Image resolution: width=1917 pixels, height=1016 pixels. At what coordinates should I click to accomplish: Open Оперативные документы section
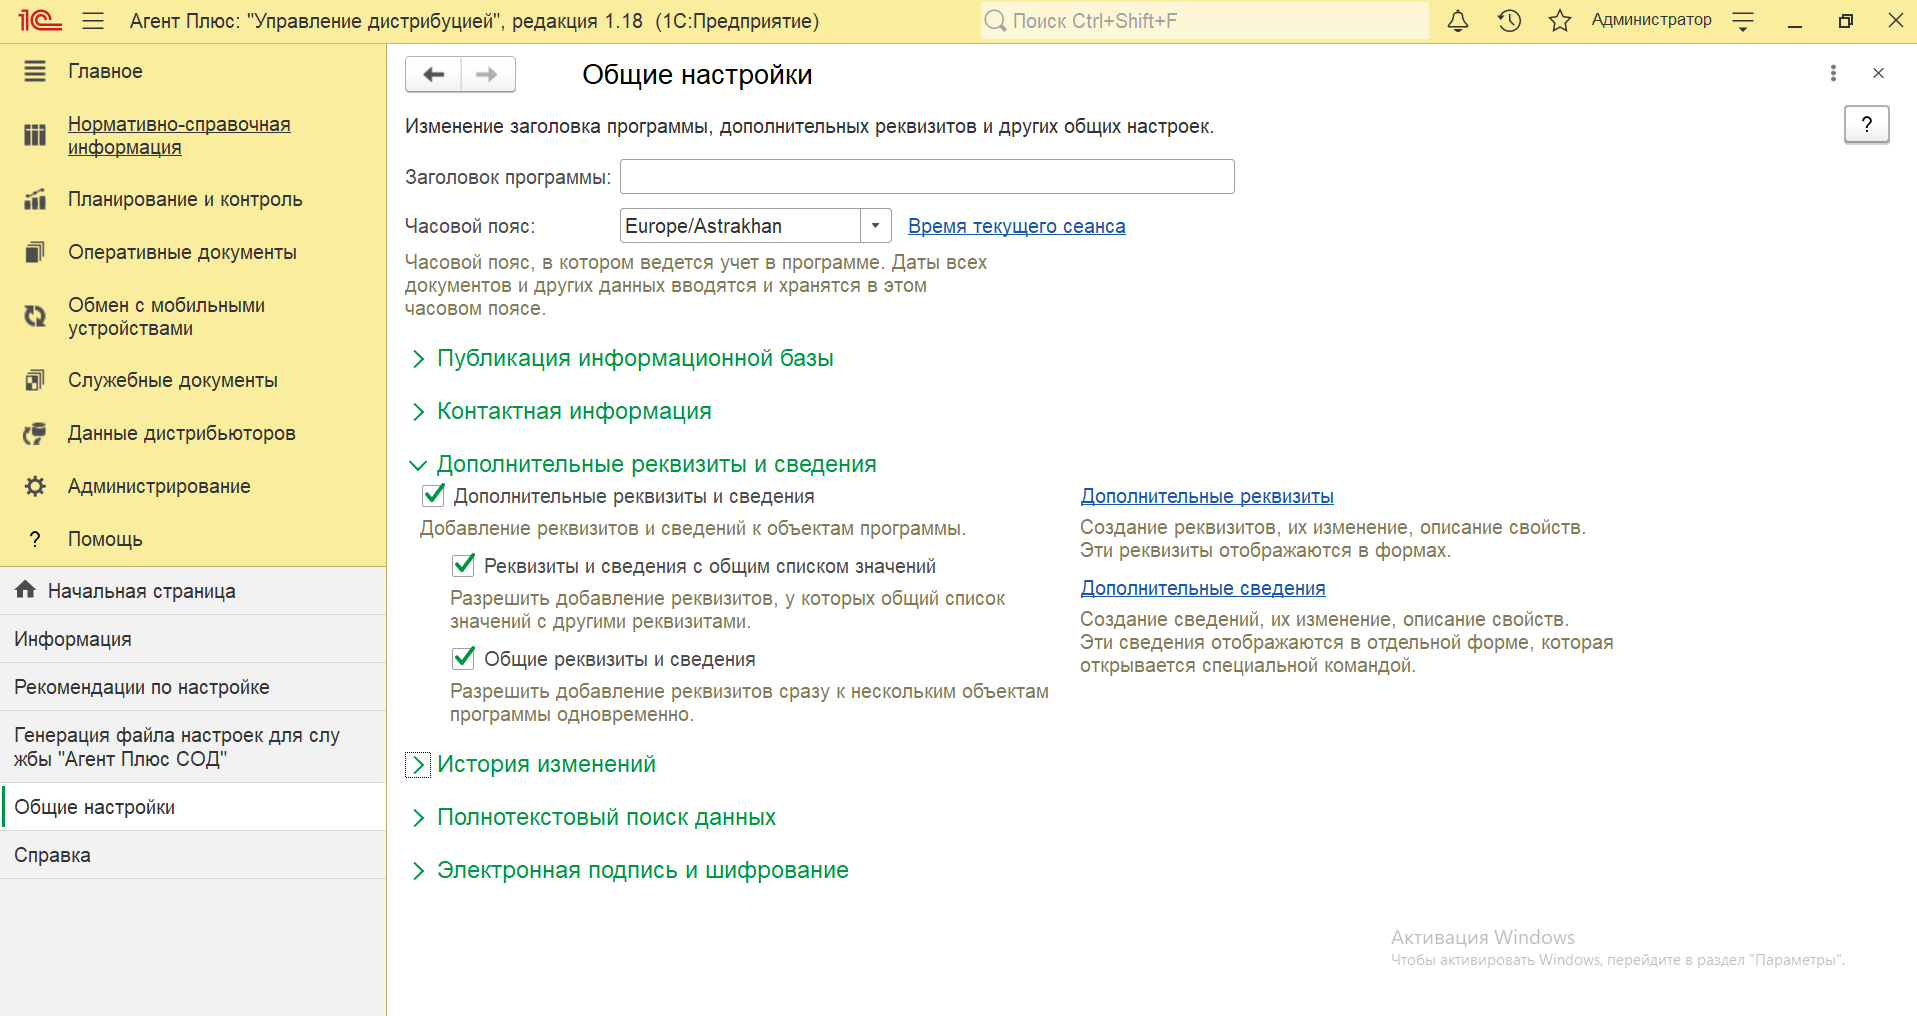point(182,252)
